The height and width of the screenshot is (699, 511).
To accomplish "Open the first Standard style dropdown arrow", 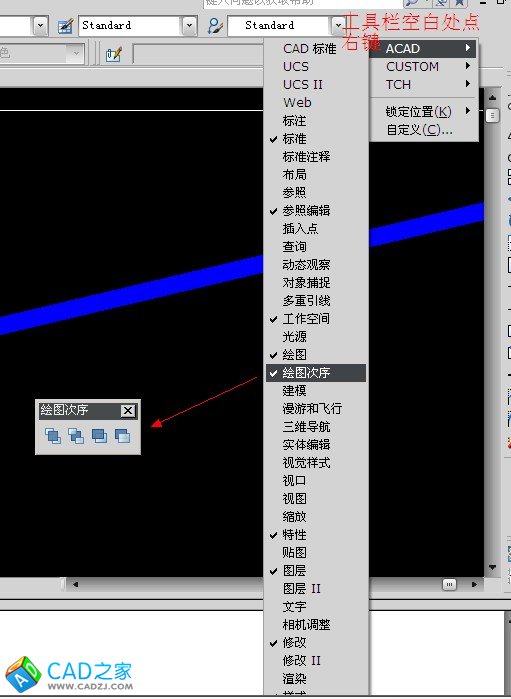I will coord(189,26).
